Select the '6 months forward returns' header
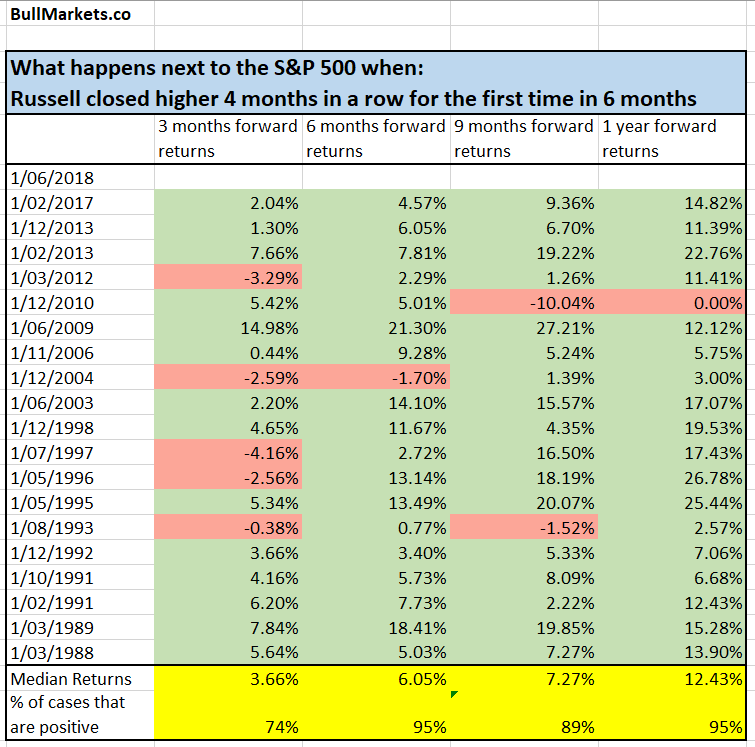755x747 pixels. point(376,139)
